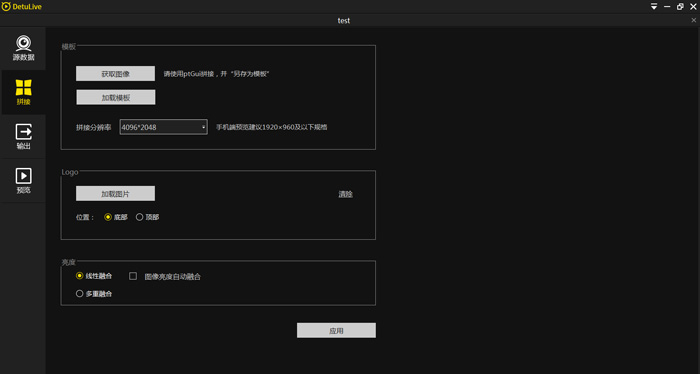
Task: Open the 输出 output section
Action: pos(23,137)
